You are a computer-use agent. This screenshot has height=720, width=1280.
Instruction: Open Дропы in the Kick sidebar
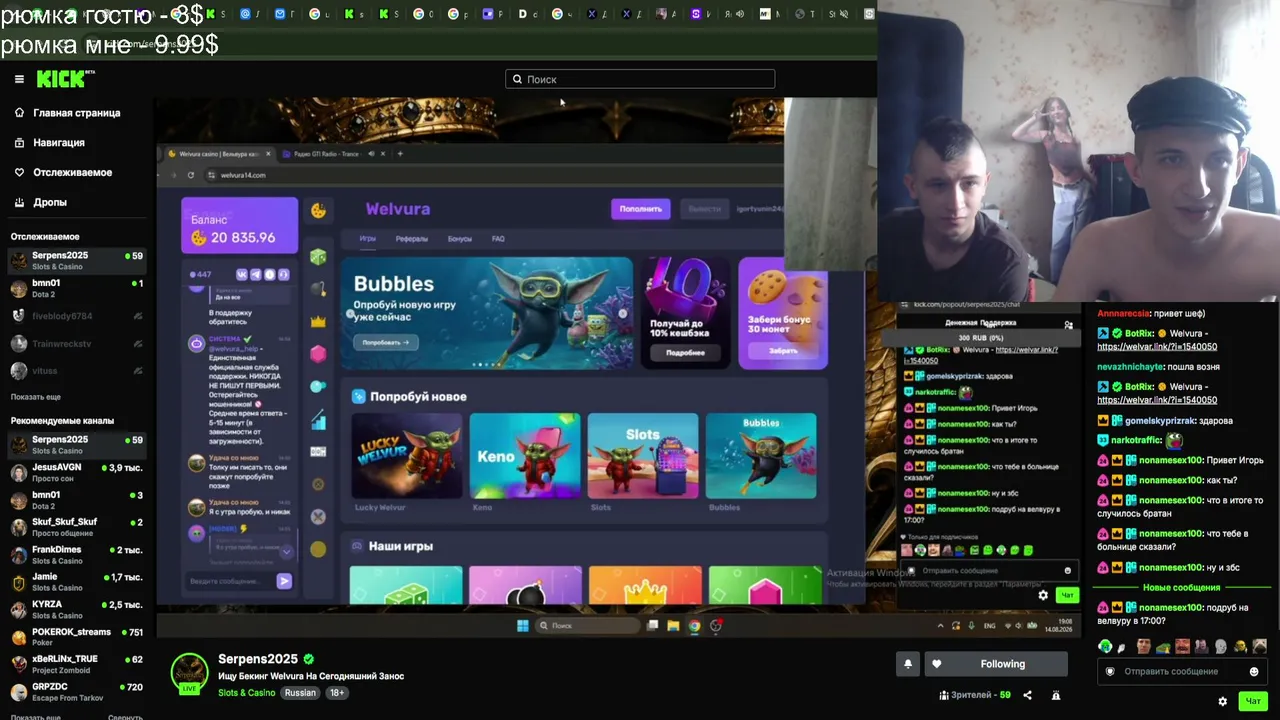pyautogui.click(x=50, y=203)
